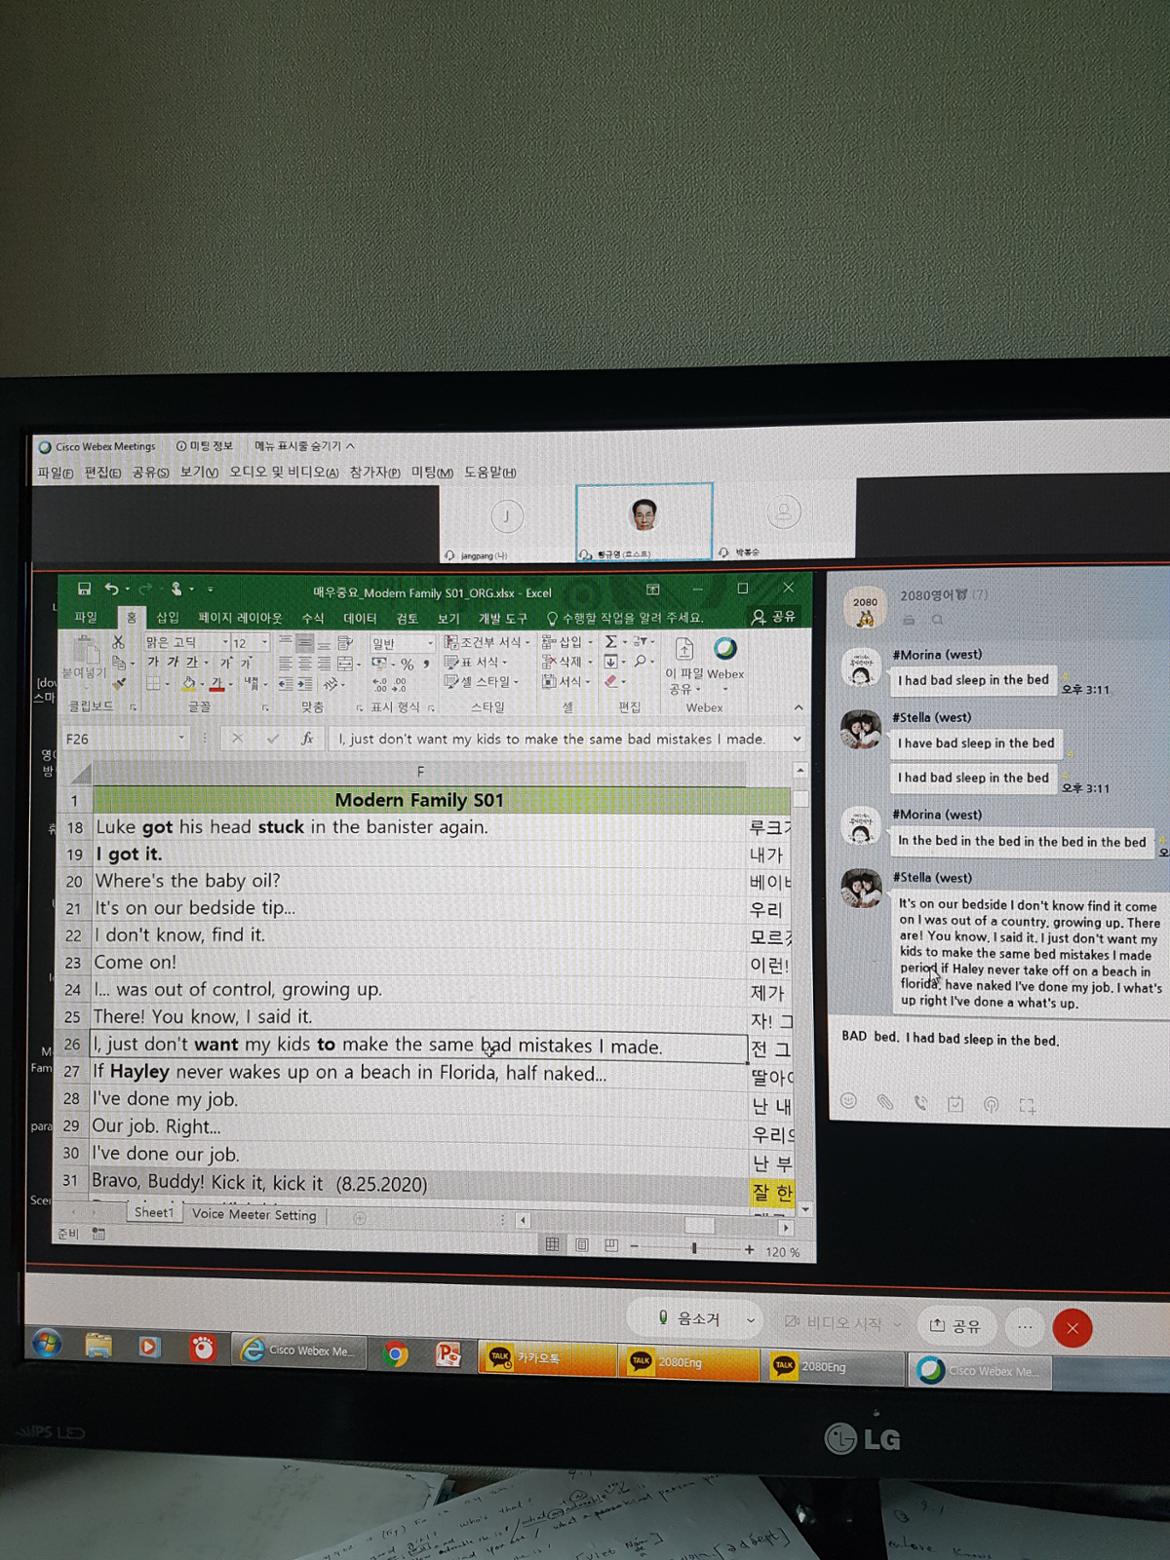Expand the Name Box dropdown arrow
Screen dimensions: 1170x1560
pyautogui.click(x=181, y=739)
